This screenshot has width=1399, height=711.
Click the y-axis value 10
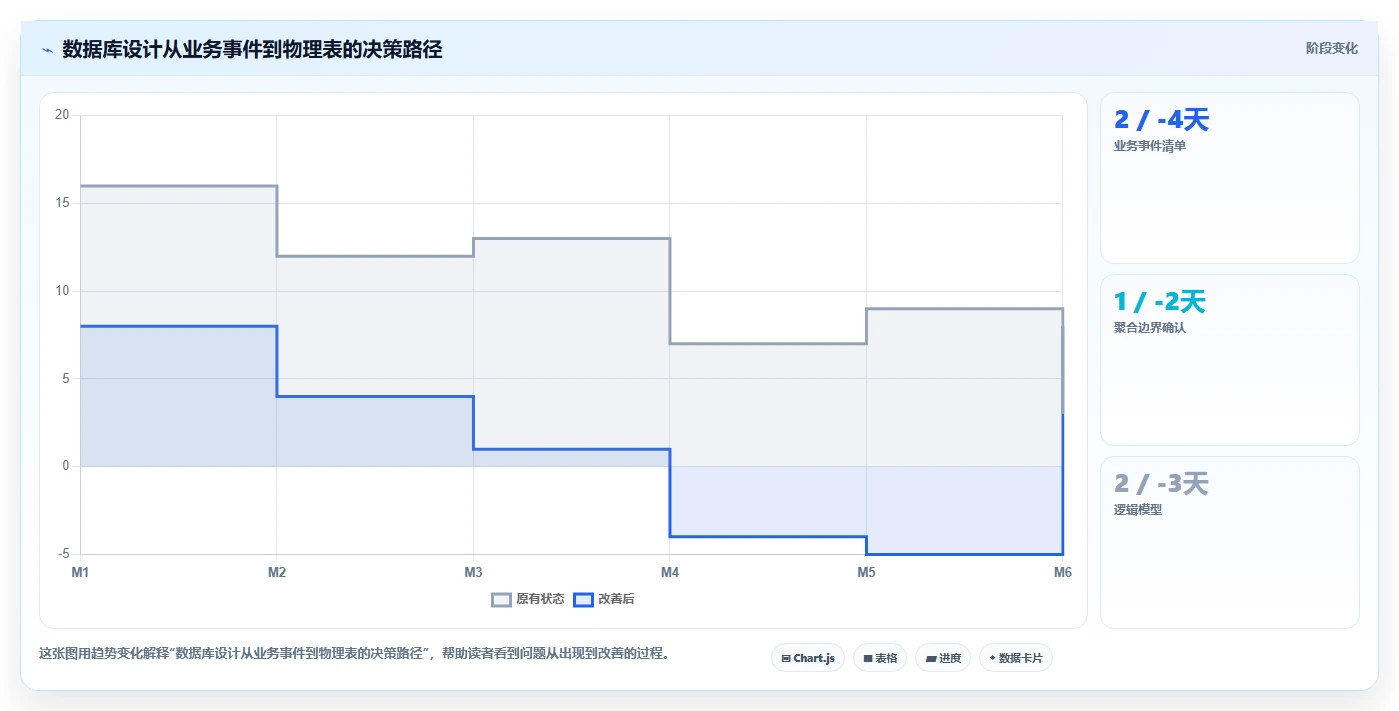(62, 291)
